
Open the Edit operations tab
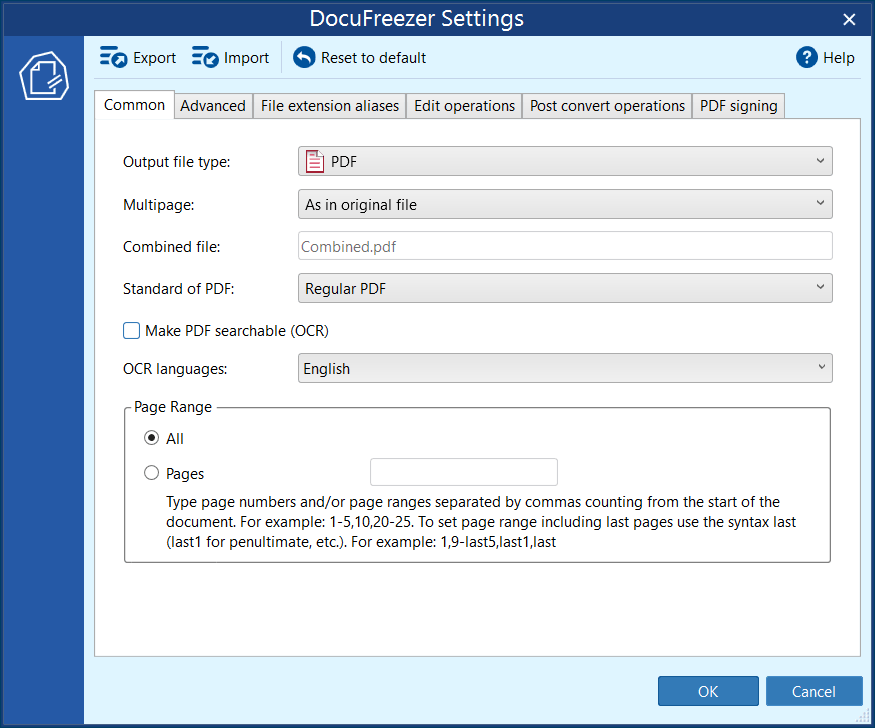click(x=464, y=106)
